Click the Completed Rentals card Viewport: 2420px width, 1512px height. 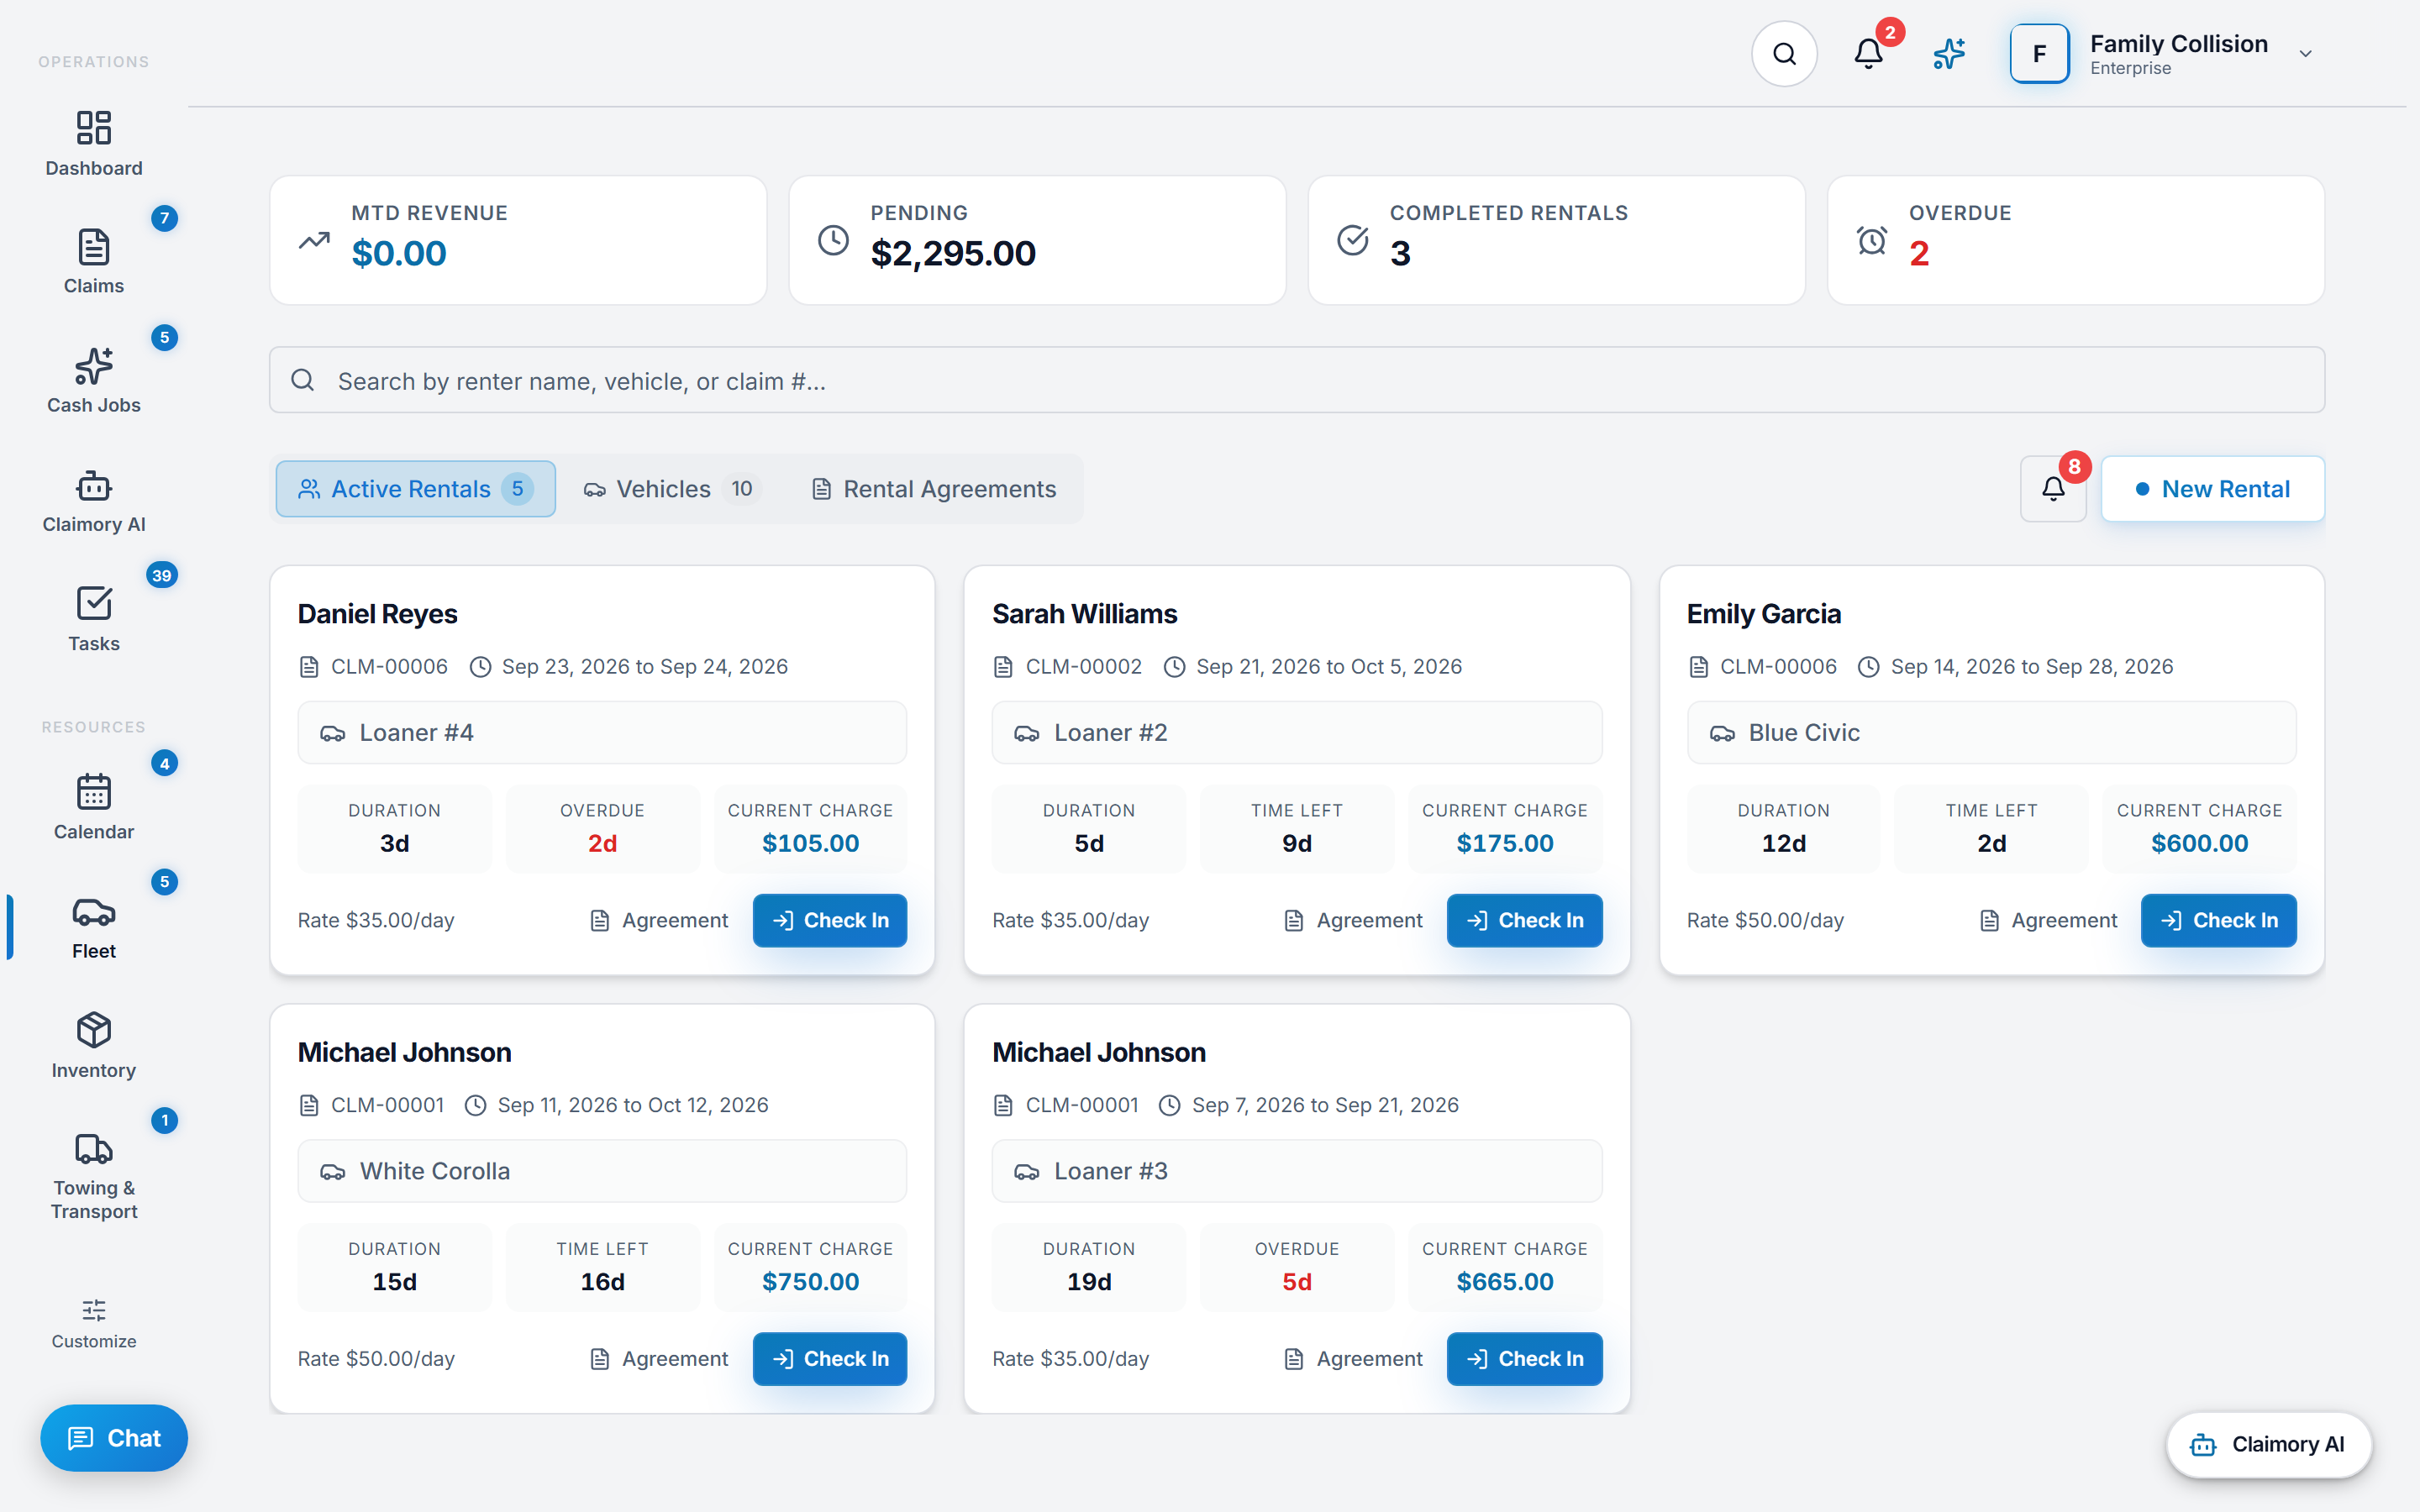pyautogui.click(x=1557, y=240)
